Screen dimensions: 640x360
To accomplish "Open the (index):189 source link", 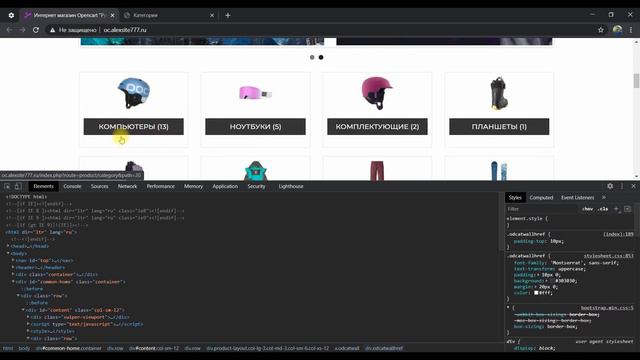I will click(x=618, y=234).
